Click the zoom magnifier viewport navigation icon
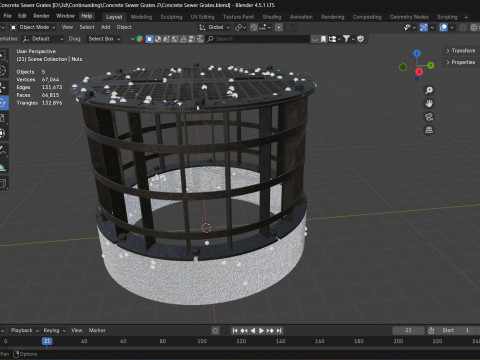The image size is (480, 360). coord(429,90)
